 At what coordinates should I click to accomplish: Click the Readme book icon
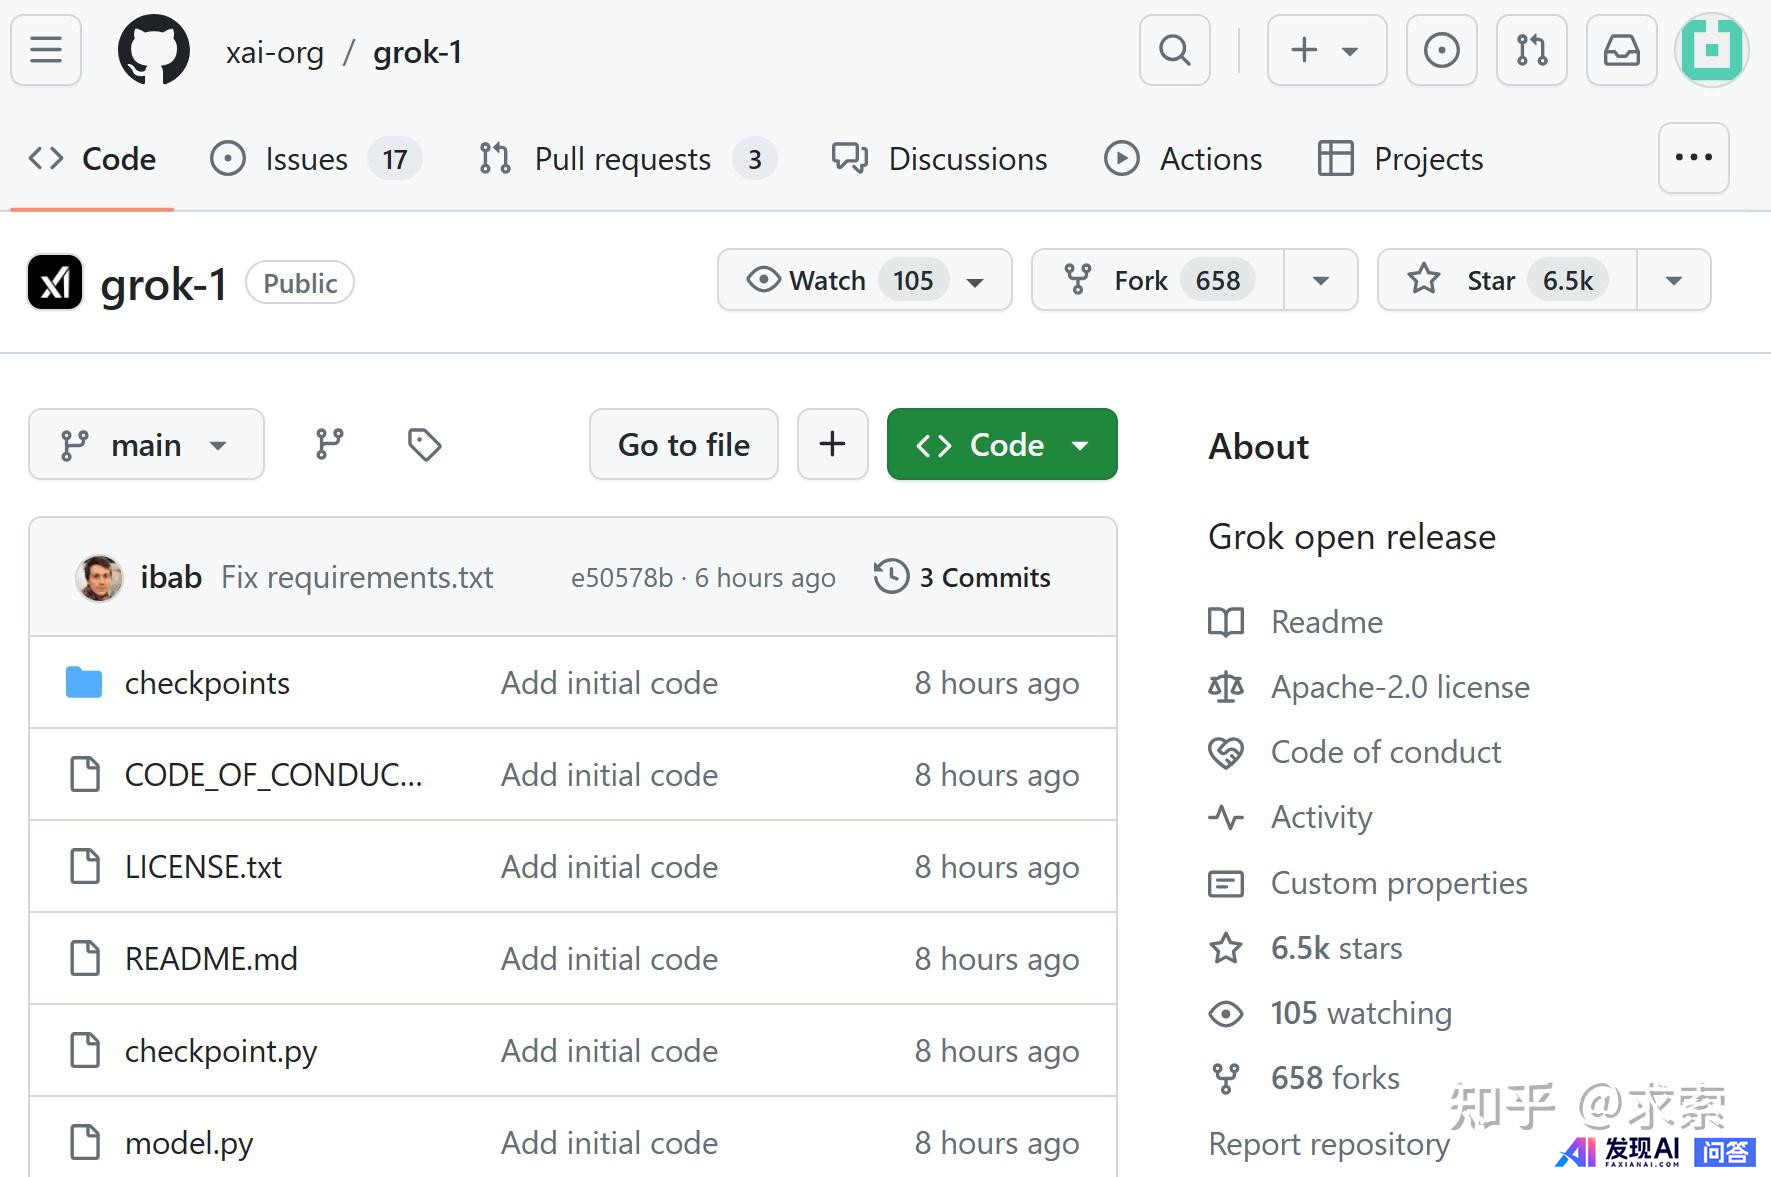point(1226,622)
